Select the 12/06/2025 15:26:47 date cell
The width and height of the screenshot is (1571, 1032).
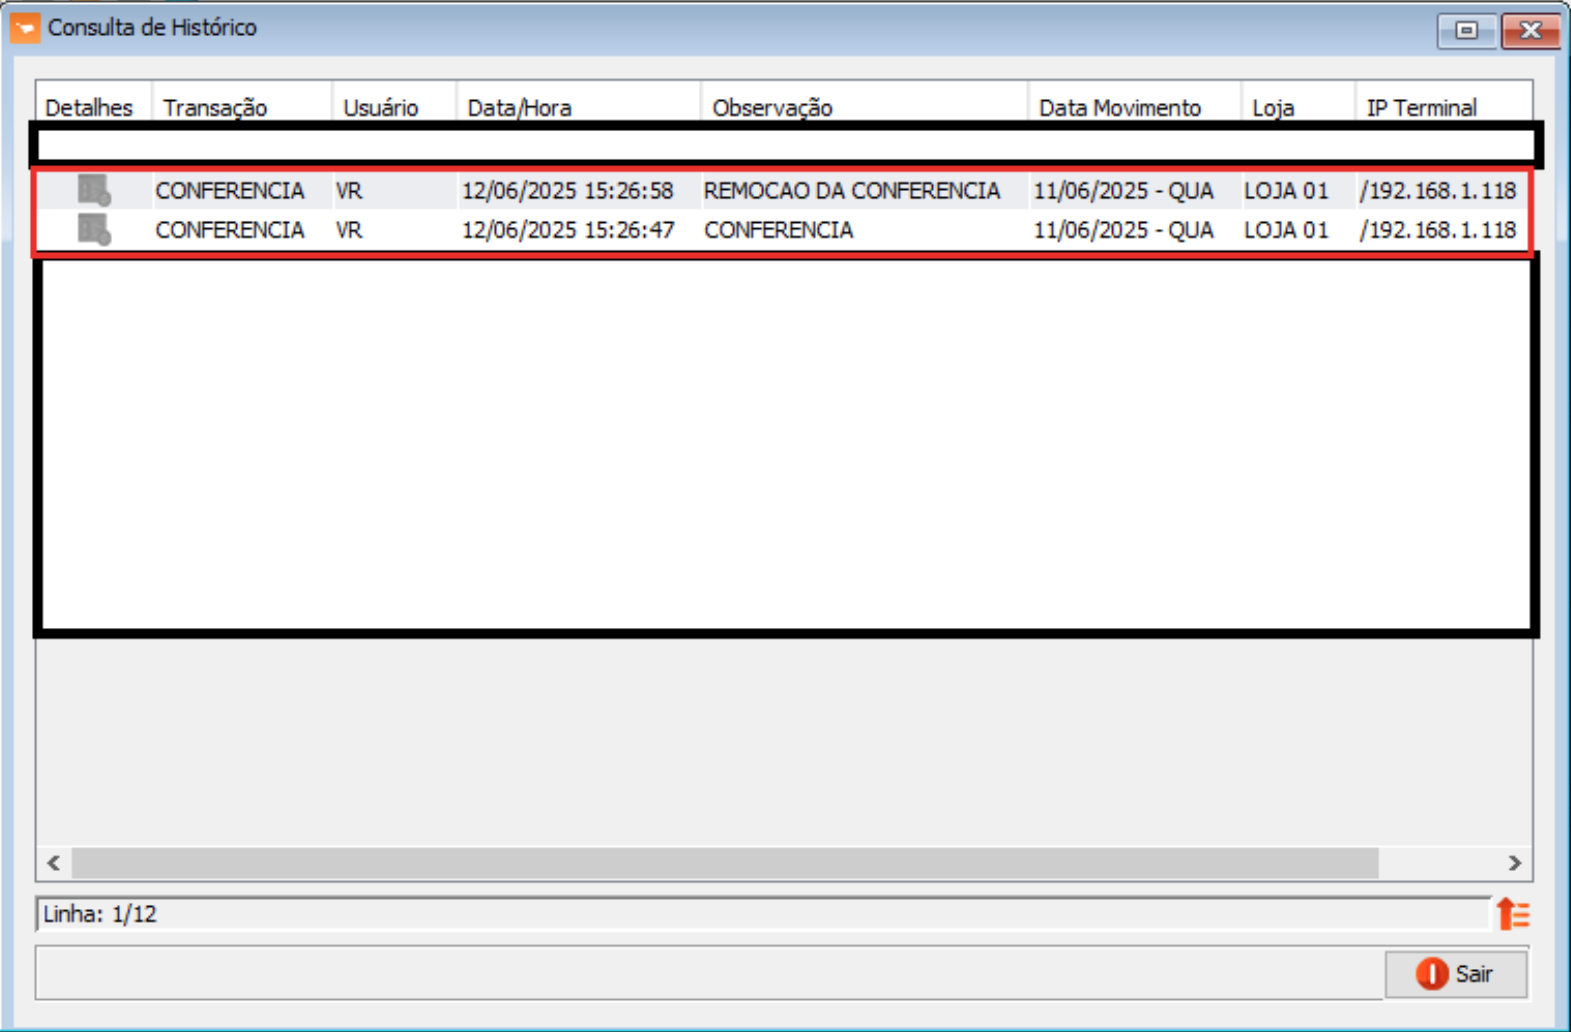(x=568, y=230)
